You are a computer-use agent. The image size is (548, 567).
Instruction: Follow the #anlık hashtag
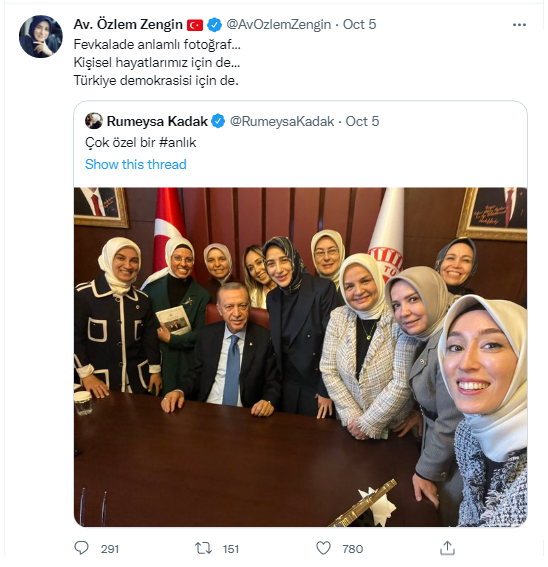tap(177, 142)
